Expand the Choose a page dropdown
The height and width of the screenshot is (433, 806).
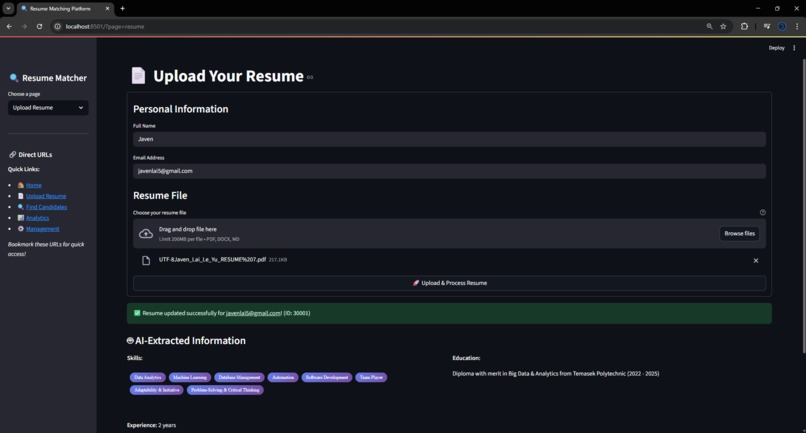point(48,107)
